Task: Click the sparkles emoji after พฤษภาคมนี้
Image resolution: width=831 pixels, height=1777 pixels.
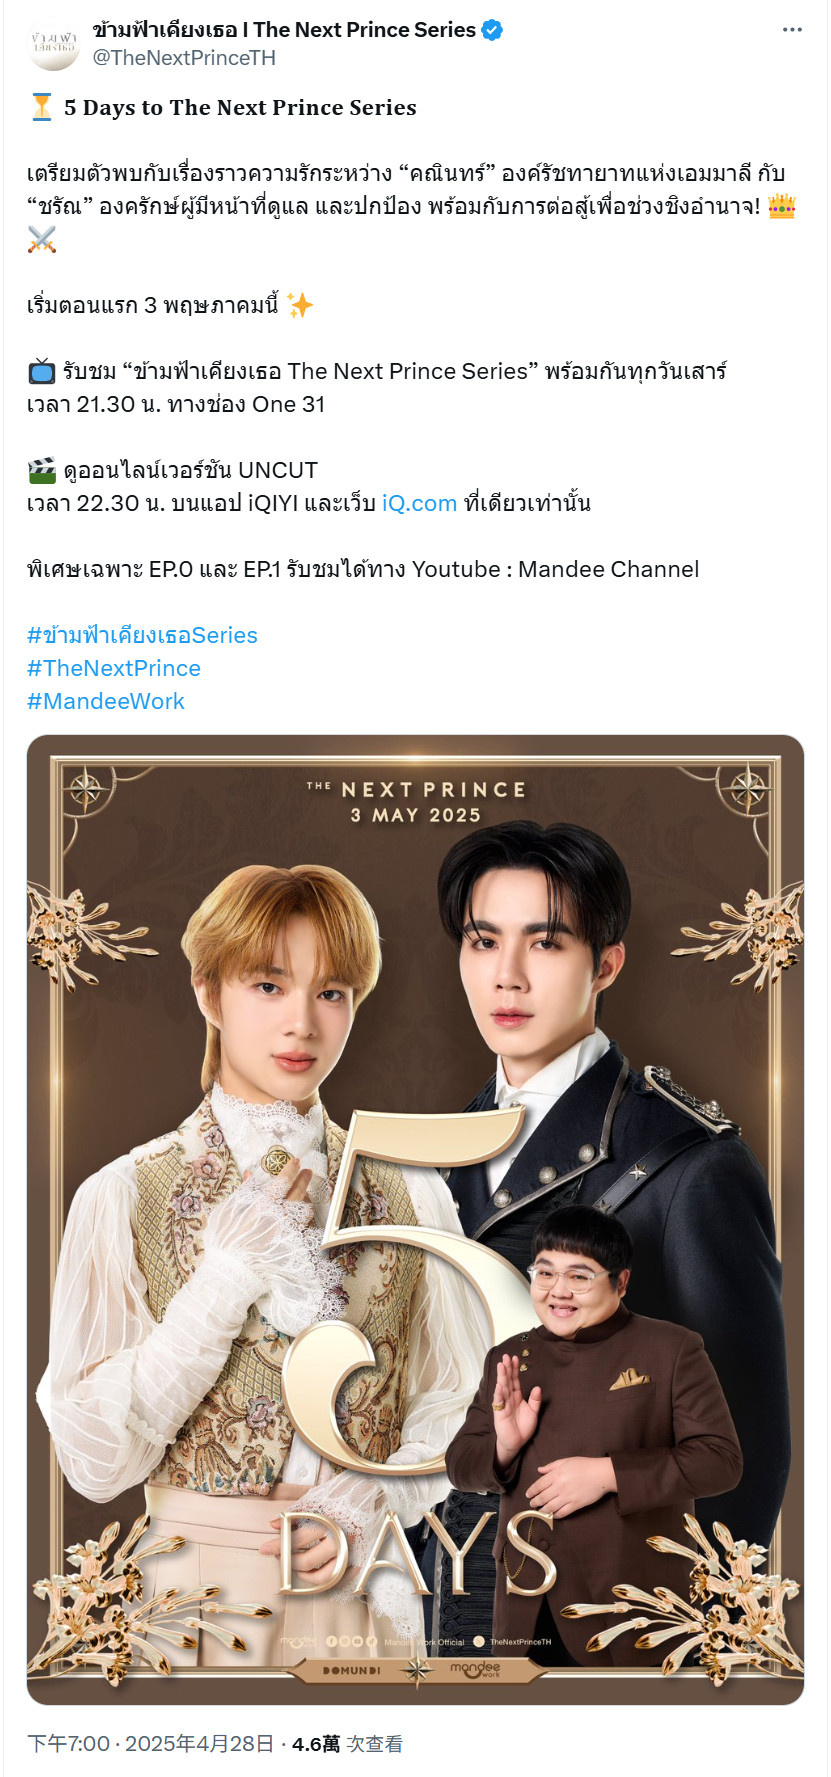Action: coord(300,305)
